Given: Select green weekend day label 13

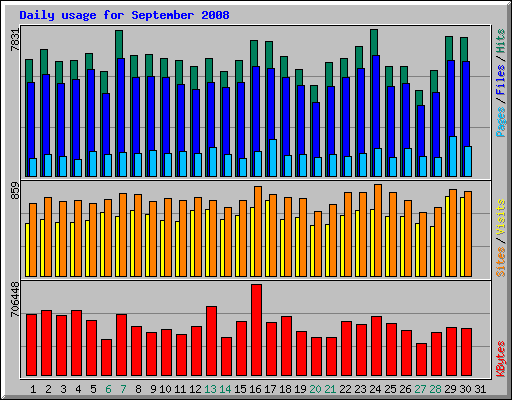Looking at the screenshot, I should click(x=210, y=389).
